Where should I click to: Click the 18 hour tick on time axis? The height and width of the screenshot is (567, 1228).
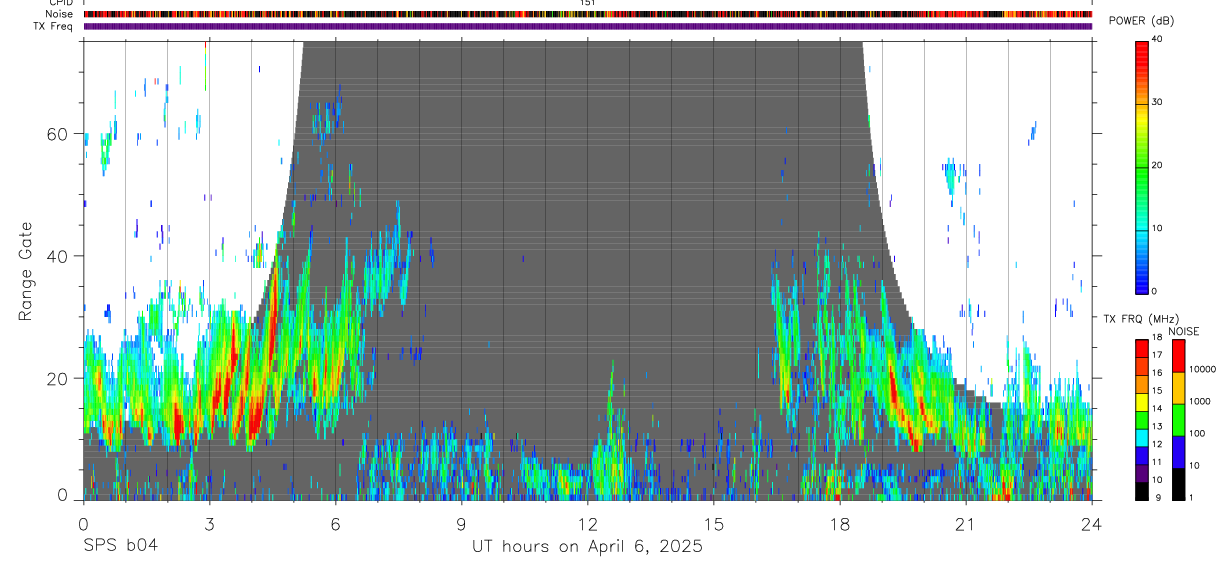click(x=839, y=524)
